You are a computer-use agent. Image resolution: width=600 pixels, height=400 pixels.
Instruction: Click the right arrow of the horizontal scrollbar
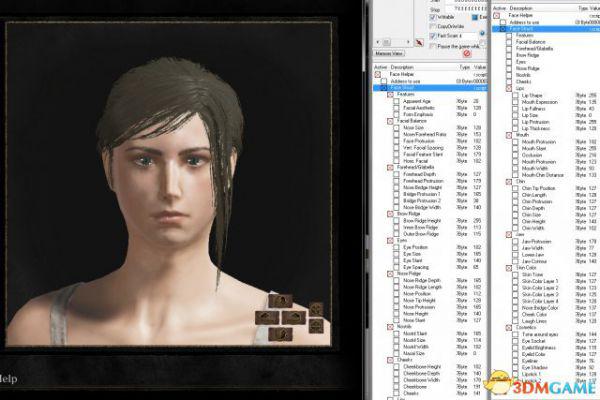408,42
